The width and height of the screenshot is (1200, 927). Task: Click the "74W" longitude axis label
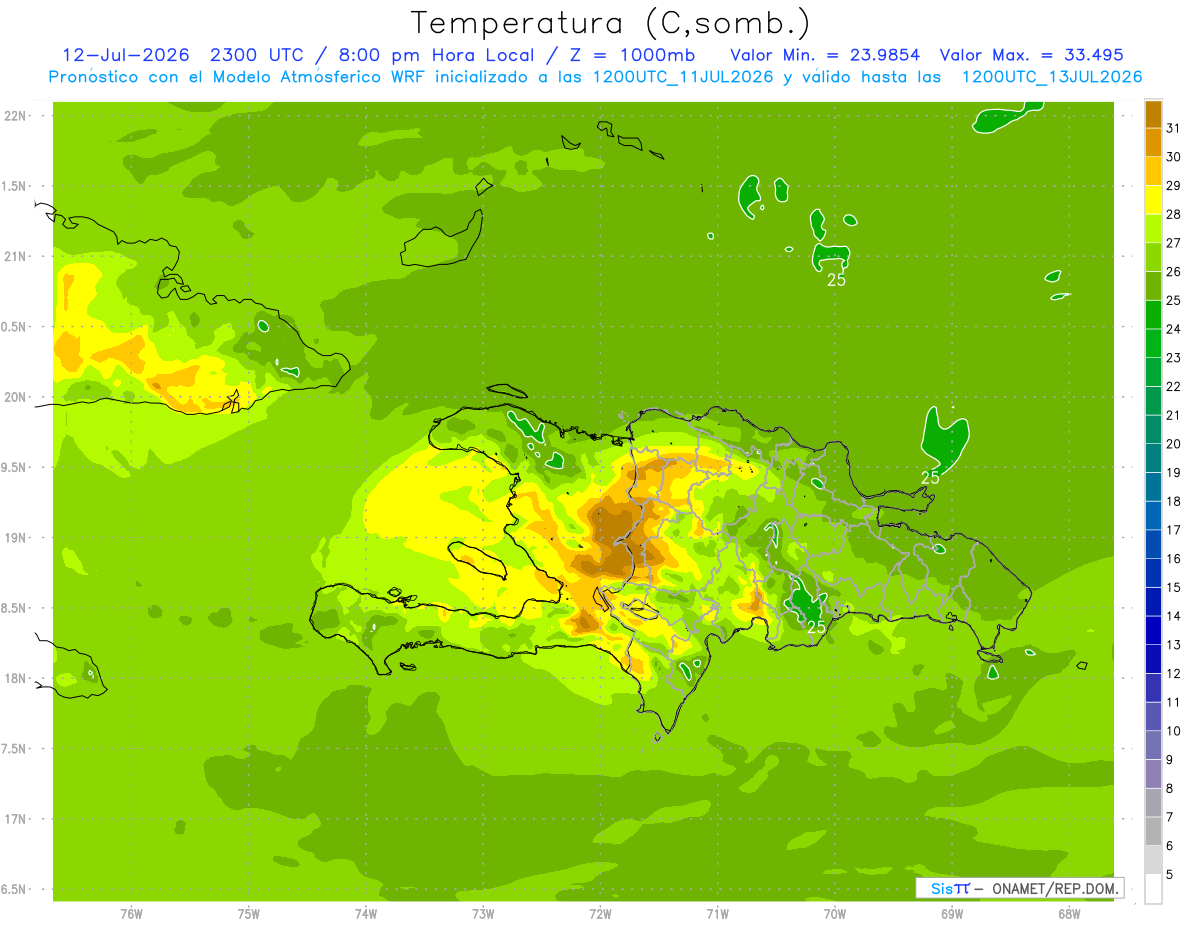point(366,914)
